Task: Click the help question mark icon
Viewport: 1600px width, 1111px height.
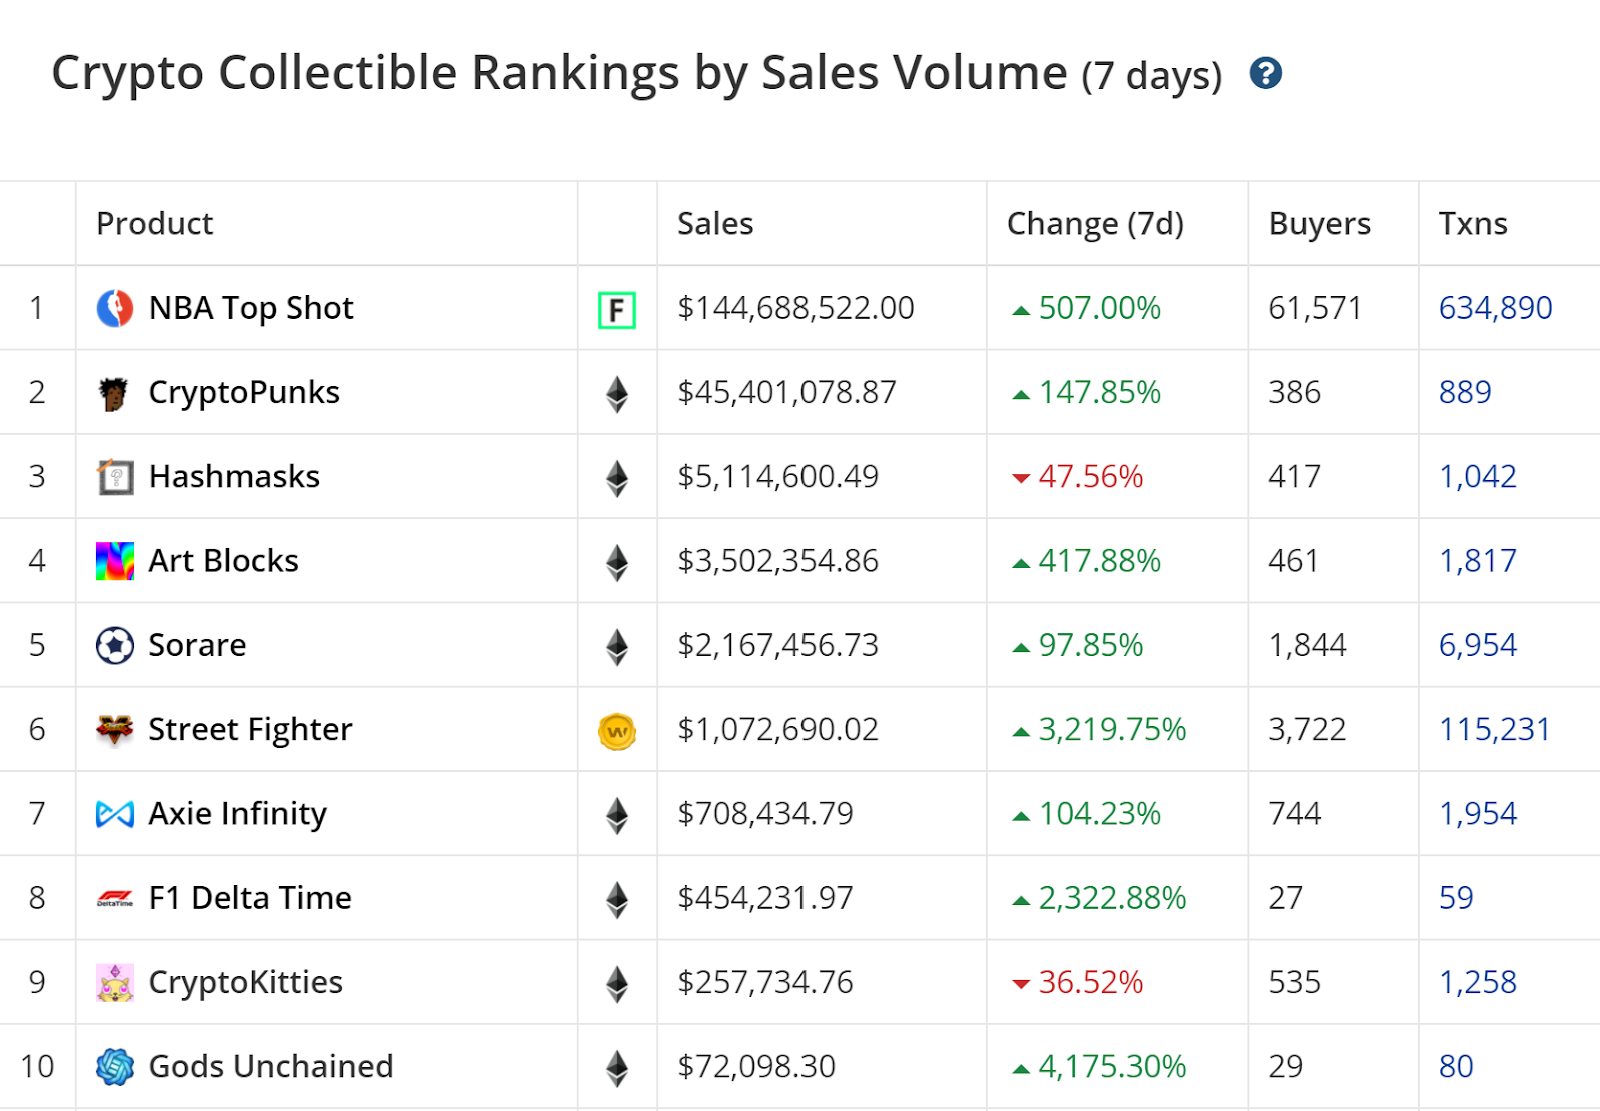Action: click(1265, 73)
